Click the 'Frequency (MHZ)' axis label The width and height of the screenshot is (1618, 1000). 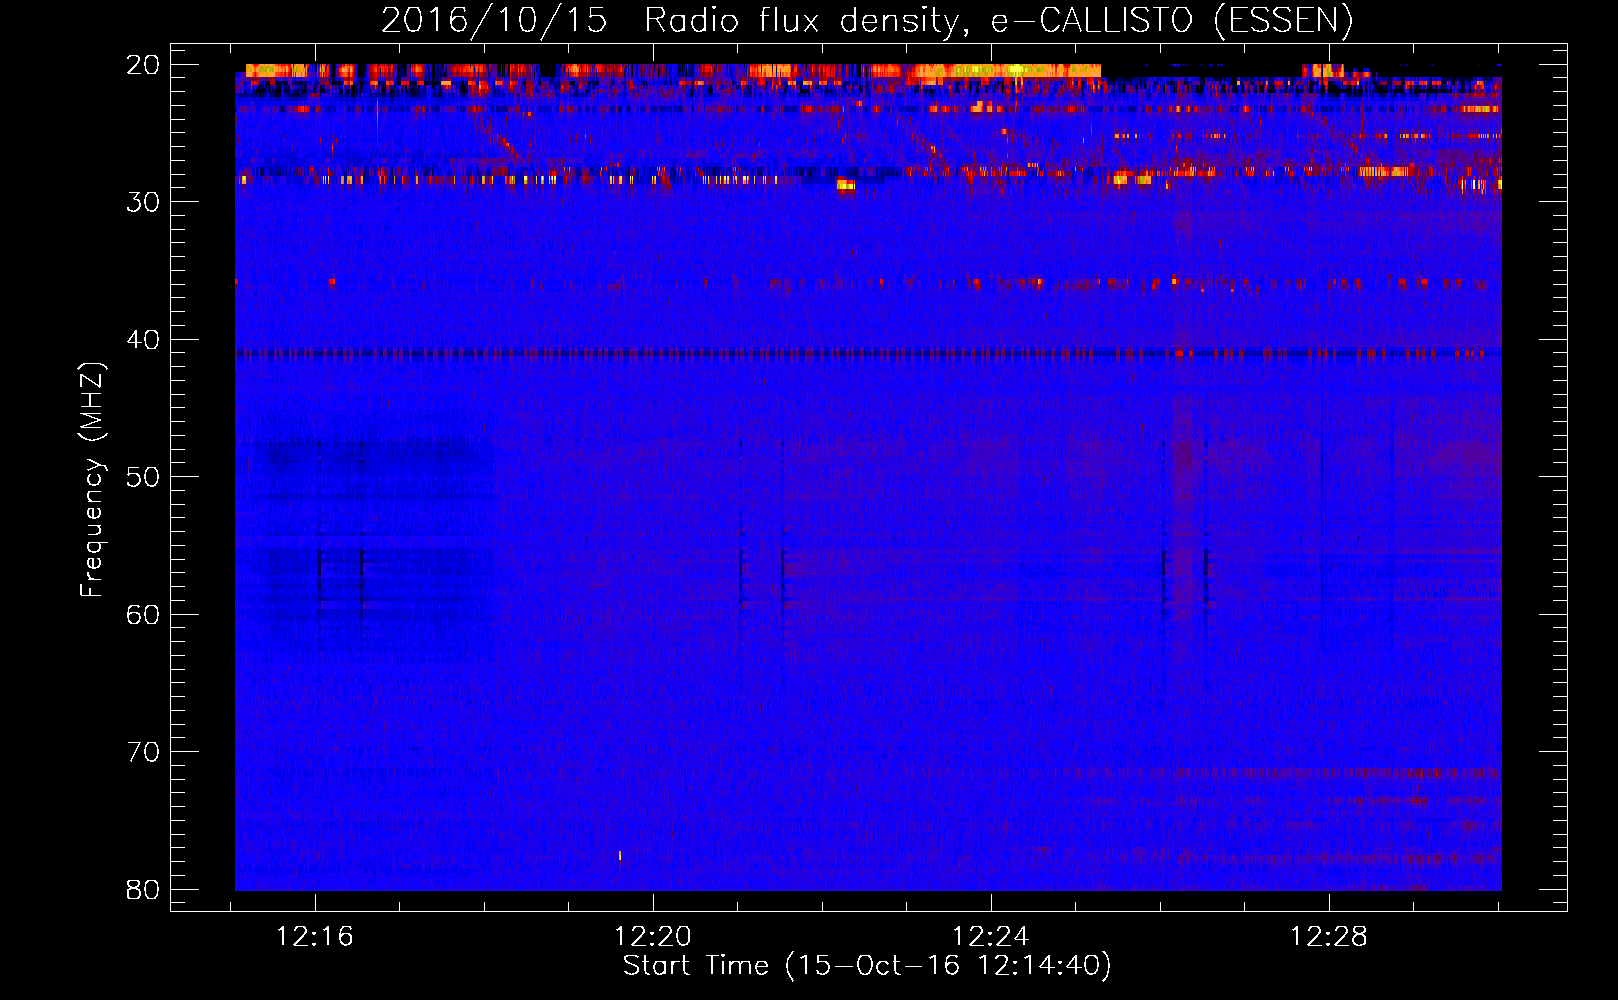92,480
